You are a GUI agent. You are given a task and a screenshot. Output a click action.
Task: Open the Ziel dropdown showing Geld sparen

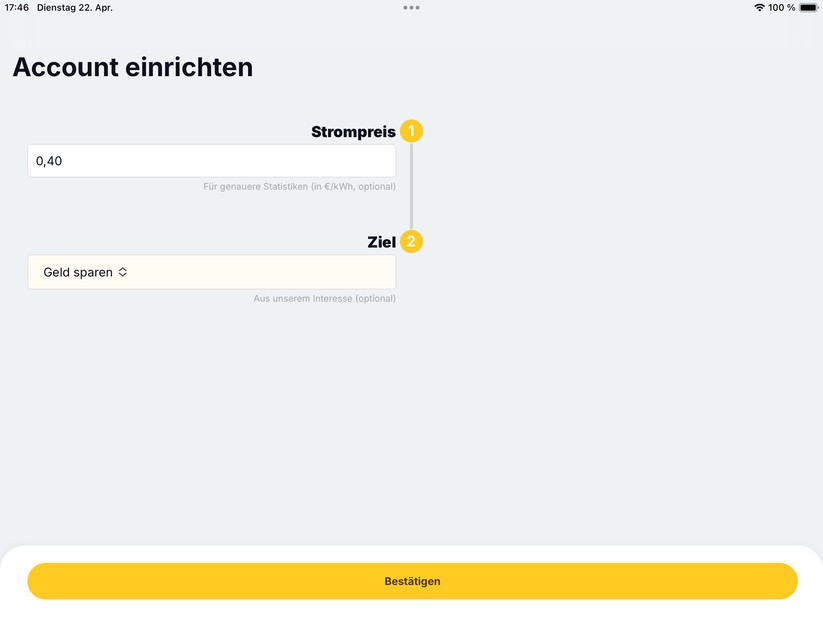[211, 272]
